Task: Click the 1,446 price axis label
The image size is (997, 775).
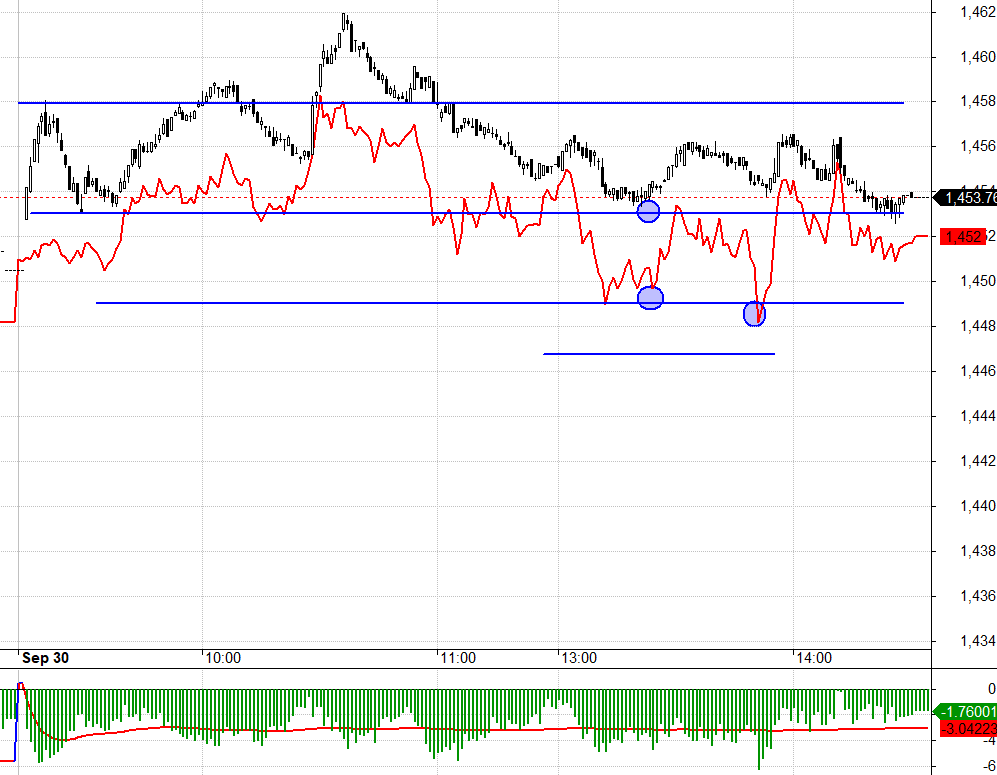Action: click(x=978, y=371)
